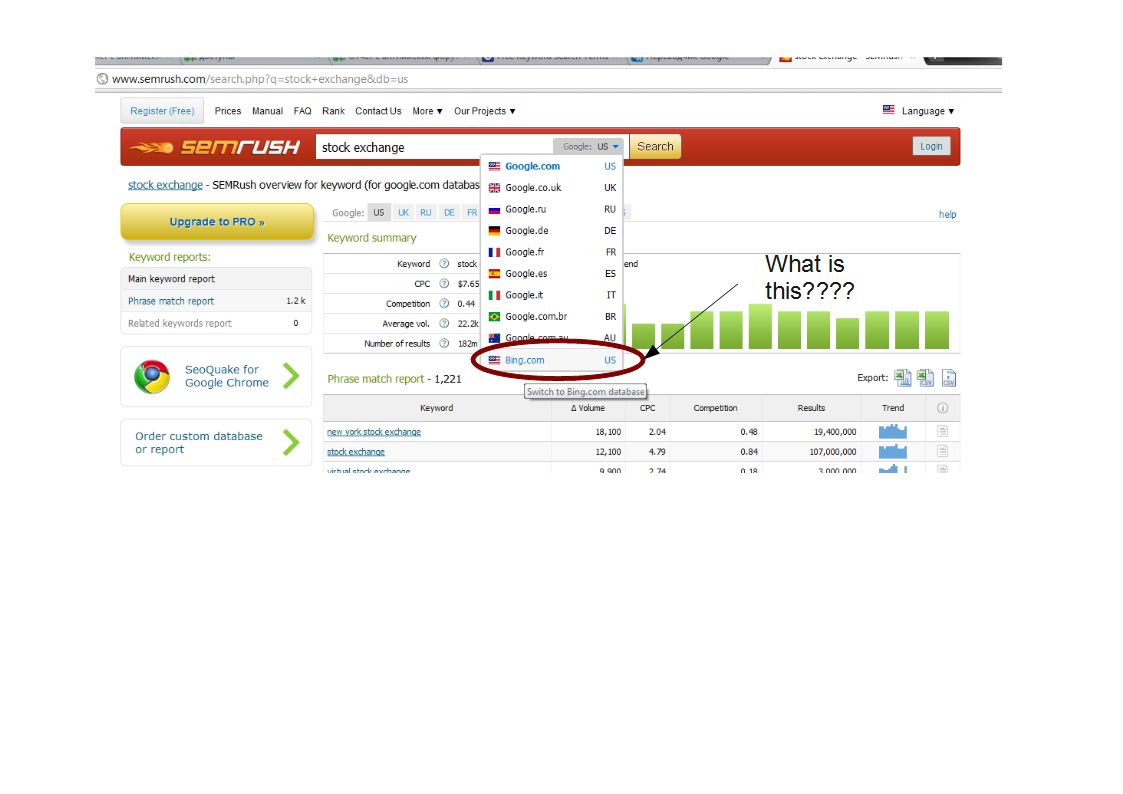Open the Prices page
This screenshot has width=1123, height=794.
click(228, 111)
